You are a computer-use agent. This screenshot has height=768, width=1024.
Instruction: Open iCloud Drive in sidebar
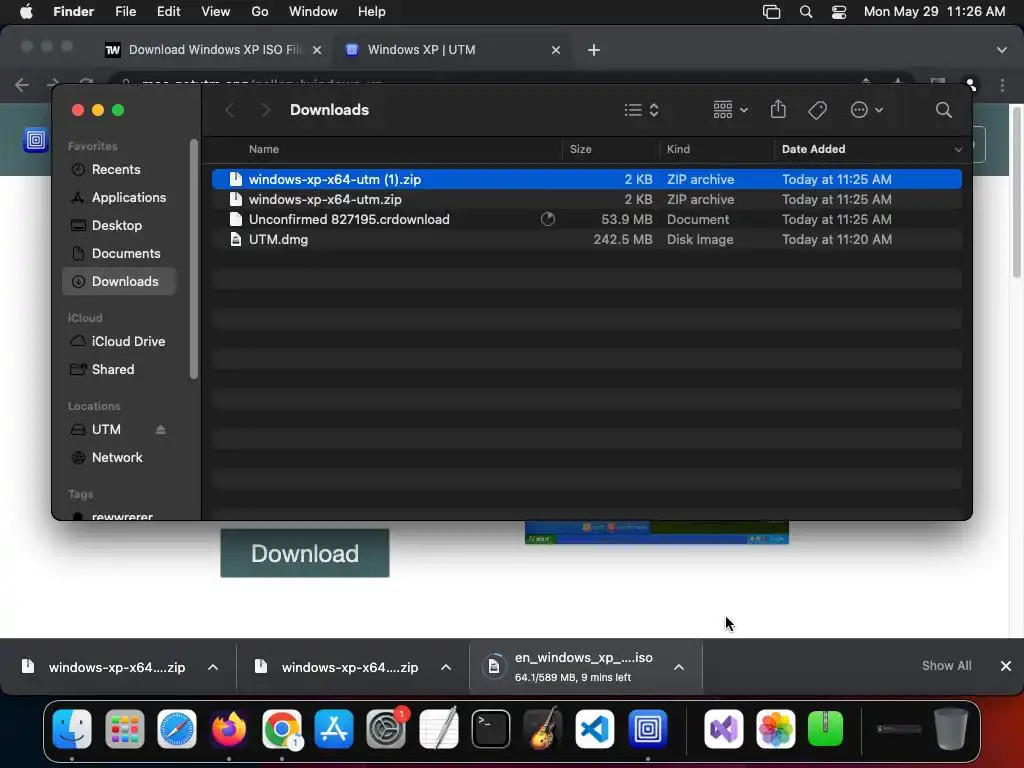pos(119,341)
